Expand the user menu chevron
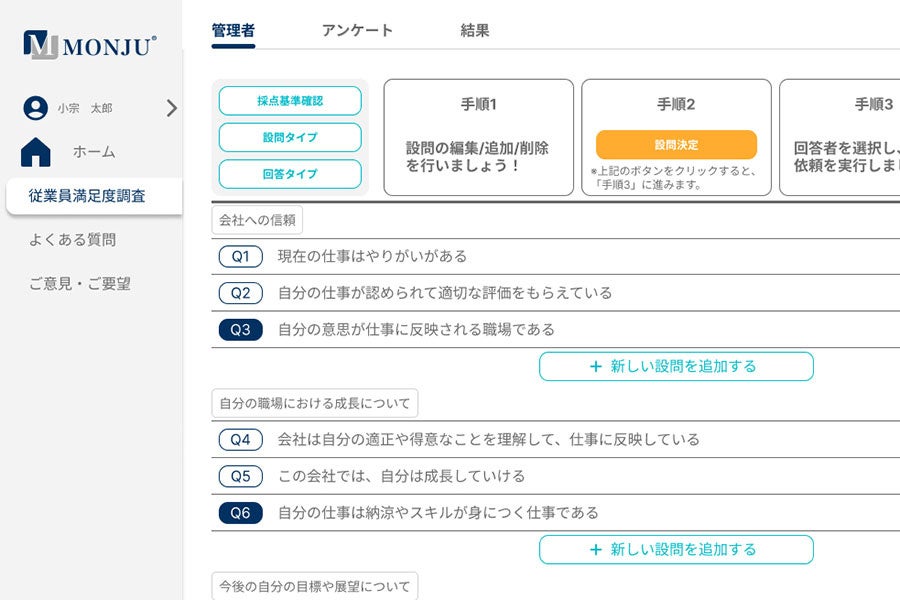The height and width of the screenshot is (600, 900). point(171,108)
